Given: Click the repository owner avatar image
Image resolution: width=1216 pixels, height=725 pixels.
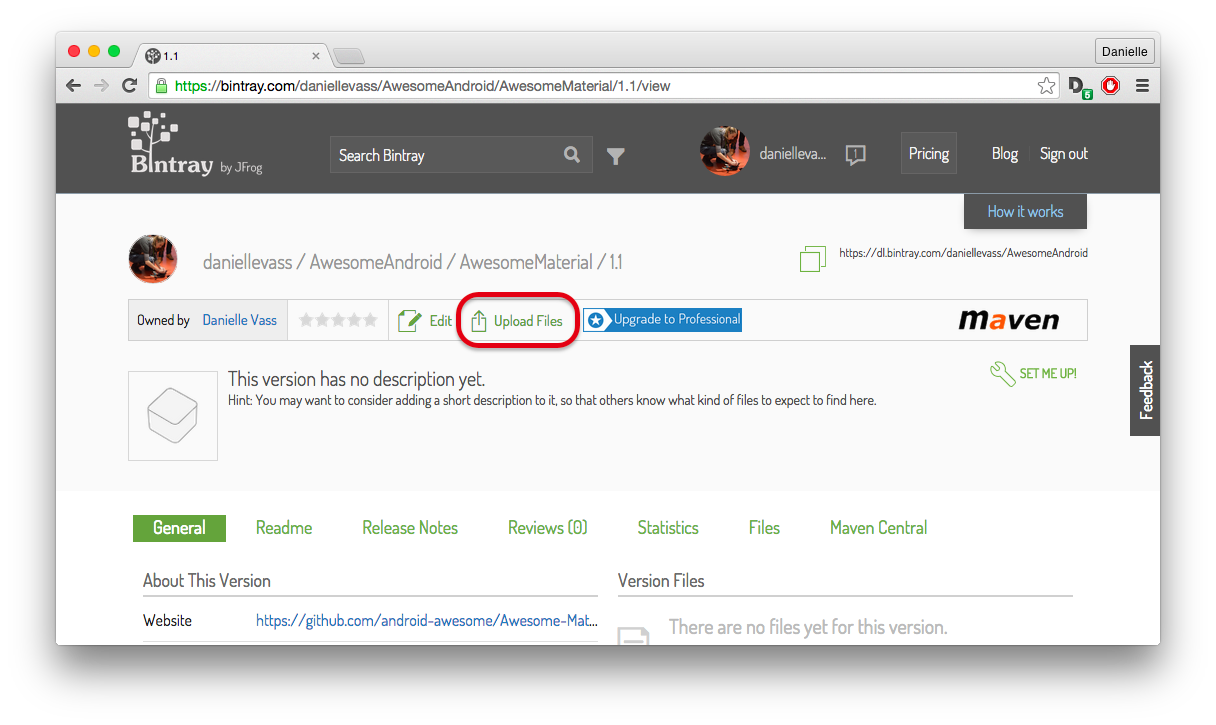Looking at the screenshot, I should 153,259.
